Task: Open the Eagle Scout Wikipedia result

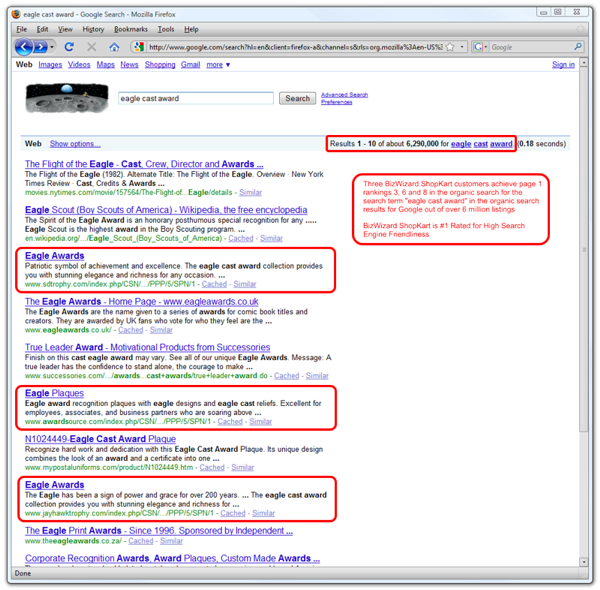Action: point(166,210)
